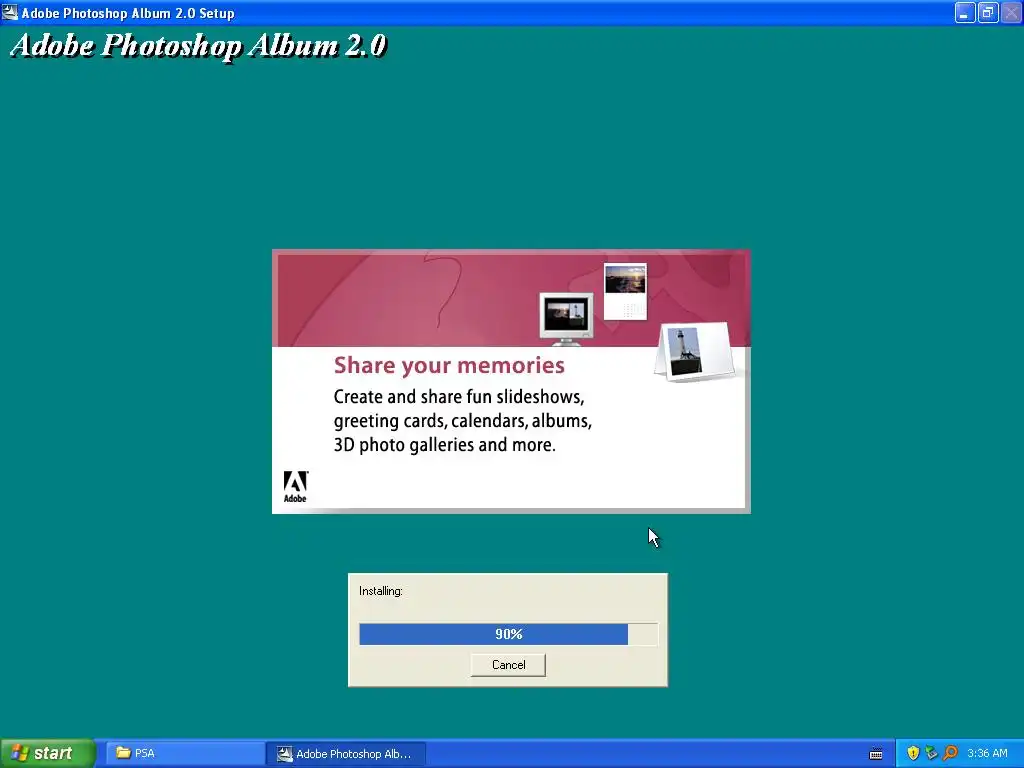Switch to the PSA folder taskbar button
This screenshot has height=768, width=1024.
[x=184, y=753]
